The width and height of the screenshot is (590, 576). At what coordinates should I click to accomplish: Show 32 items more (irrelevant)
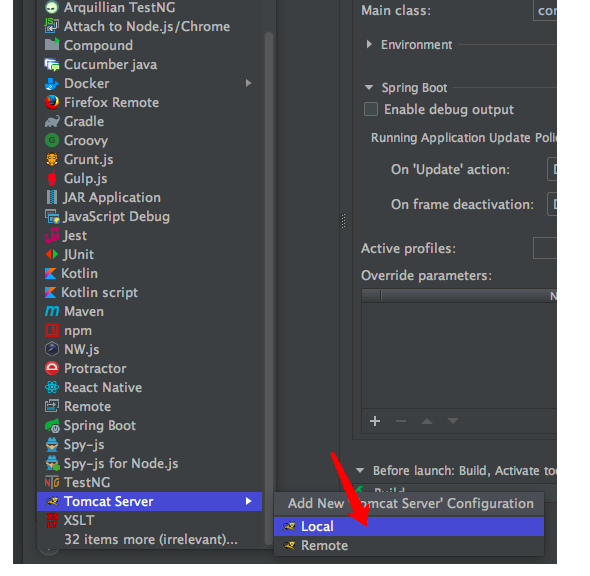[x=151, y=540]
